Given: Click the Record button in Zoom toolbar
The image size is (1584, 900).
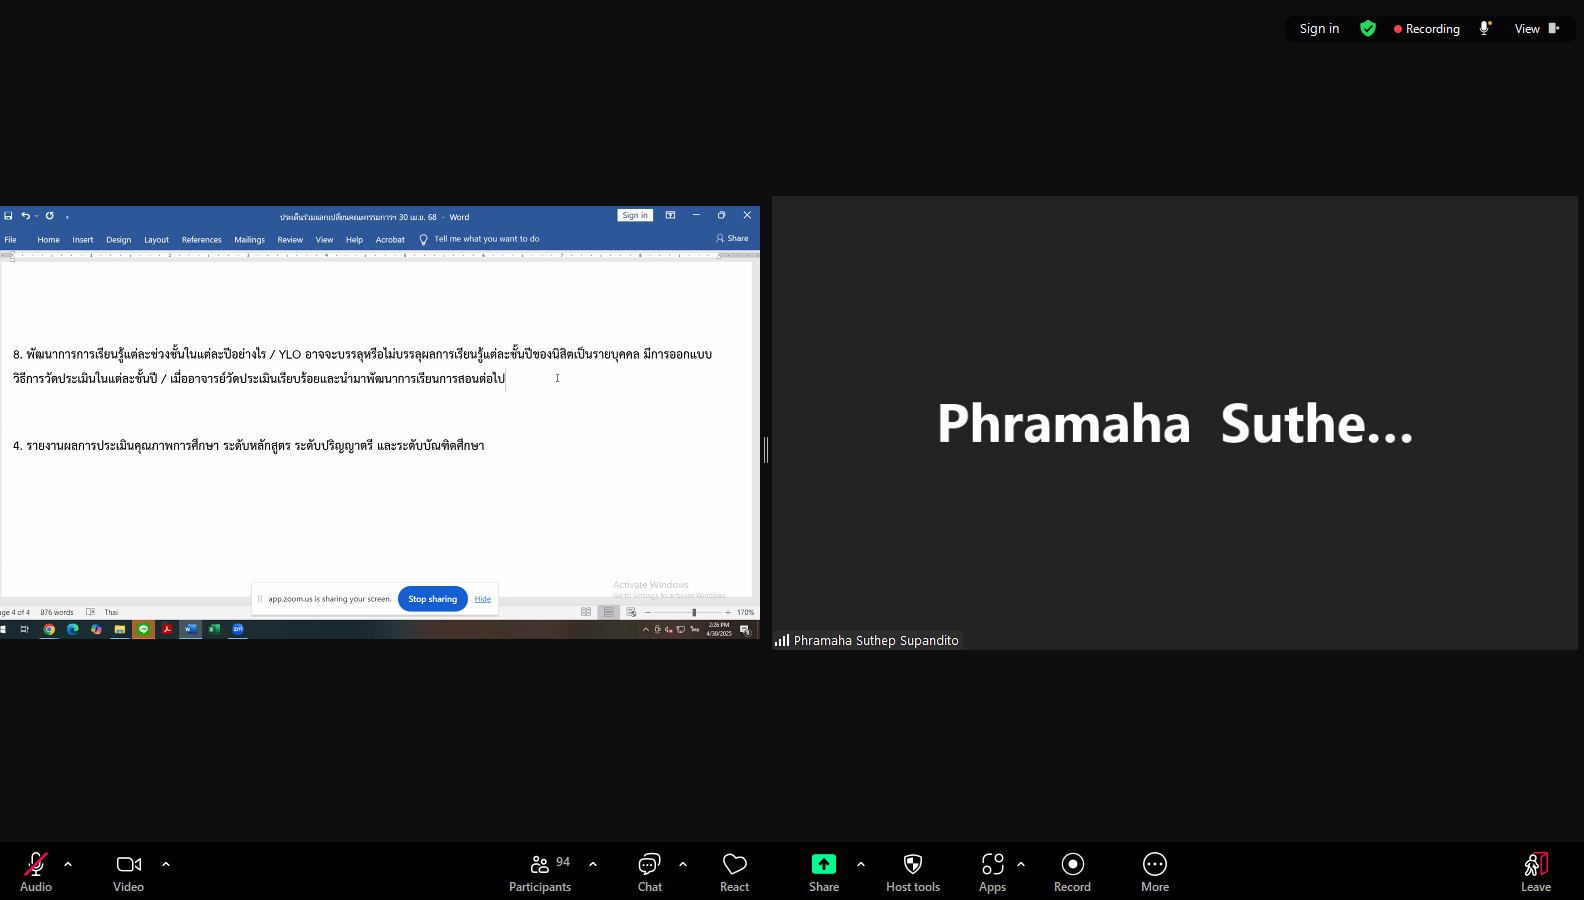Looking at the screenshot, I should tap(1073, 871).
